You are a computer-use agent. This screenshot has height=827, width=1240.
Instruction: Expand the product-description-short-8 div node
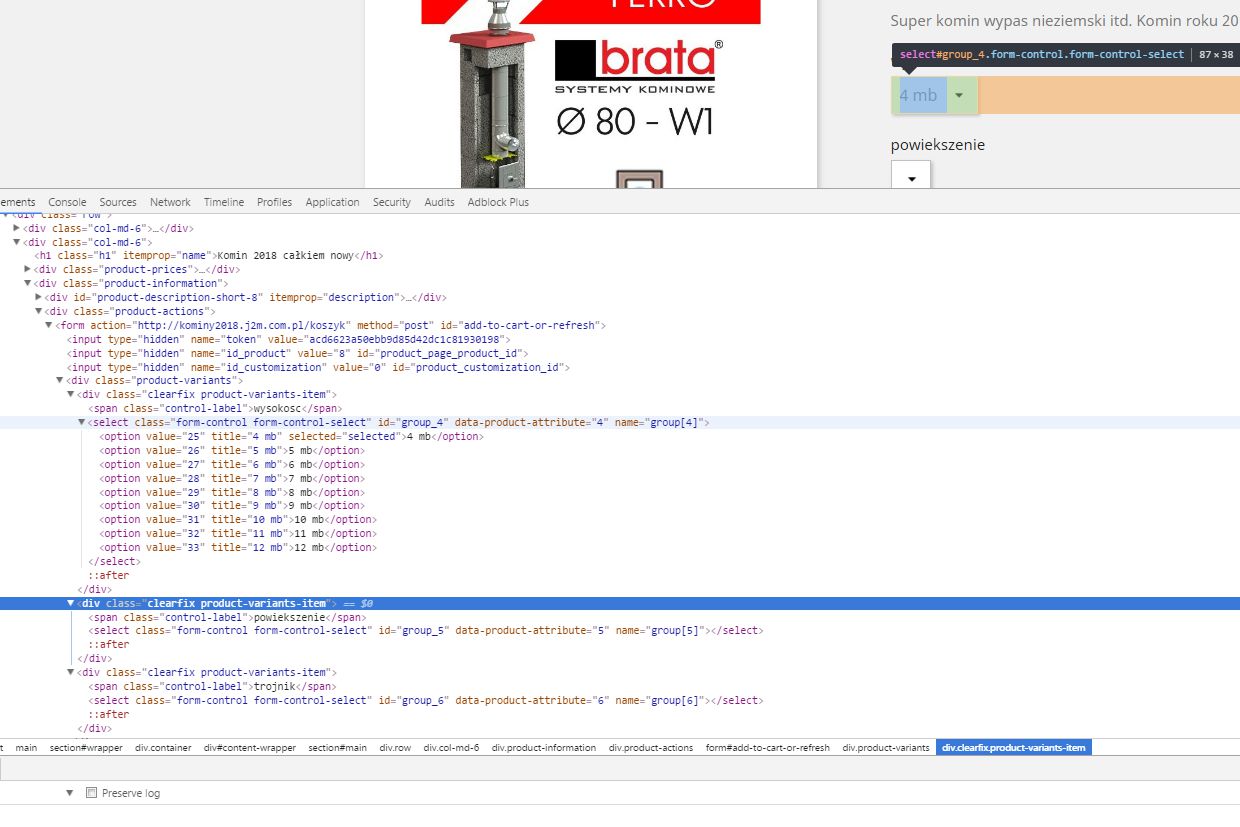[x=38, y=297]
